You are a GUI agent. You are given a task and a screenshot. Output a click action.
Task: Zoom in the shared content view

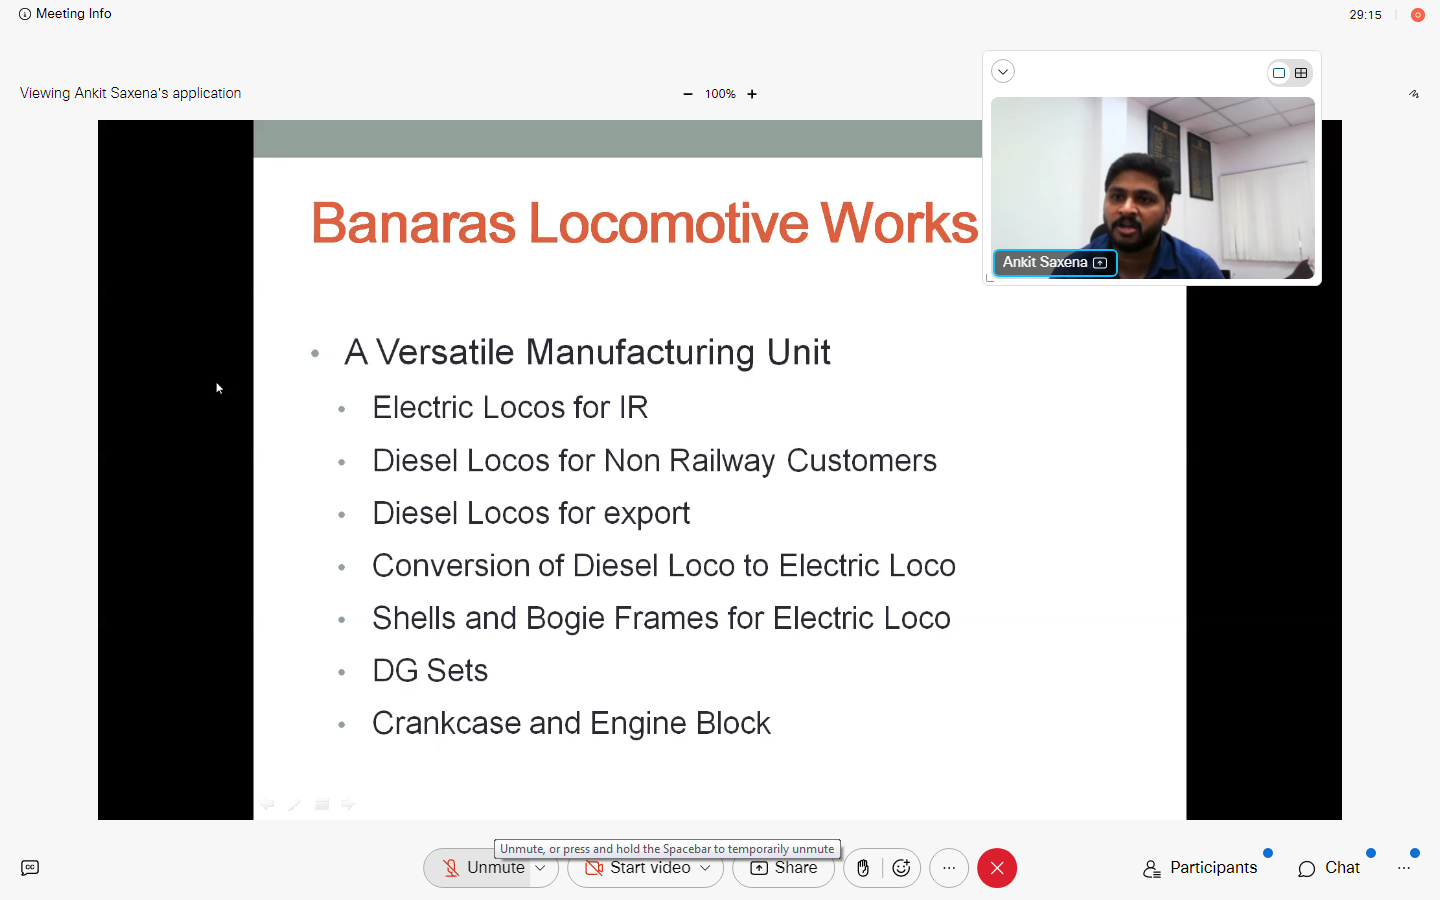pos(752,94)
